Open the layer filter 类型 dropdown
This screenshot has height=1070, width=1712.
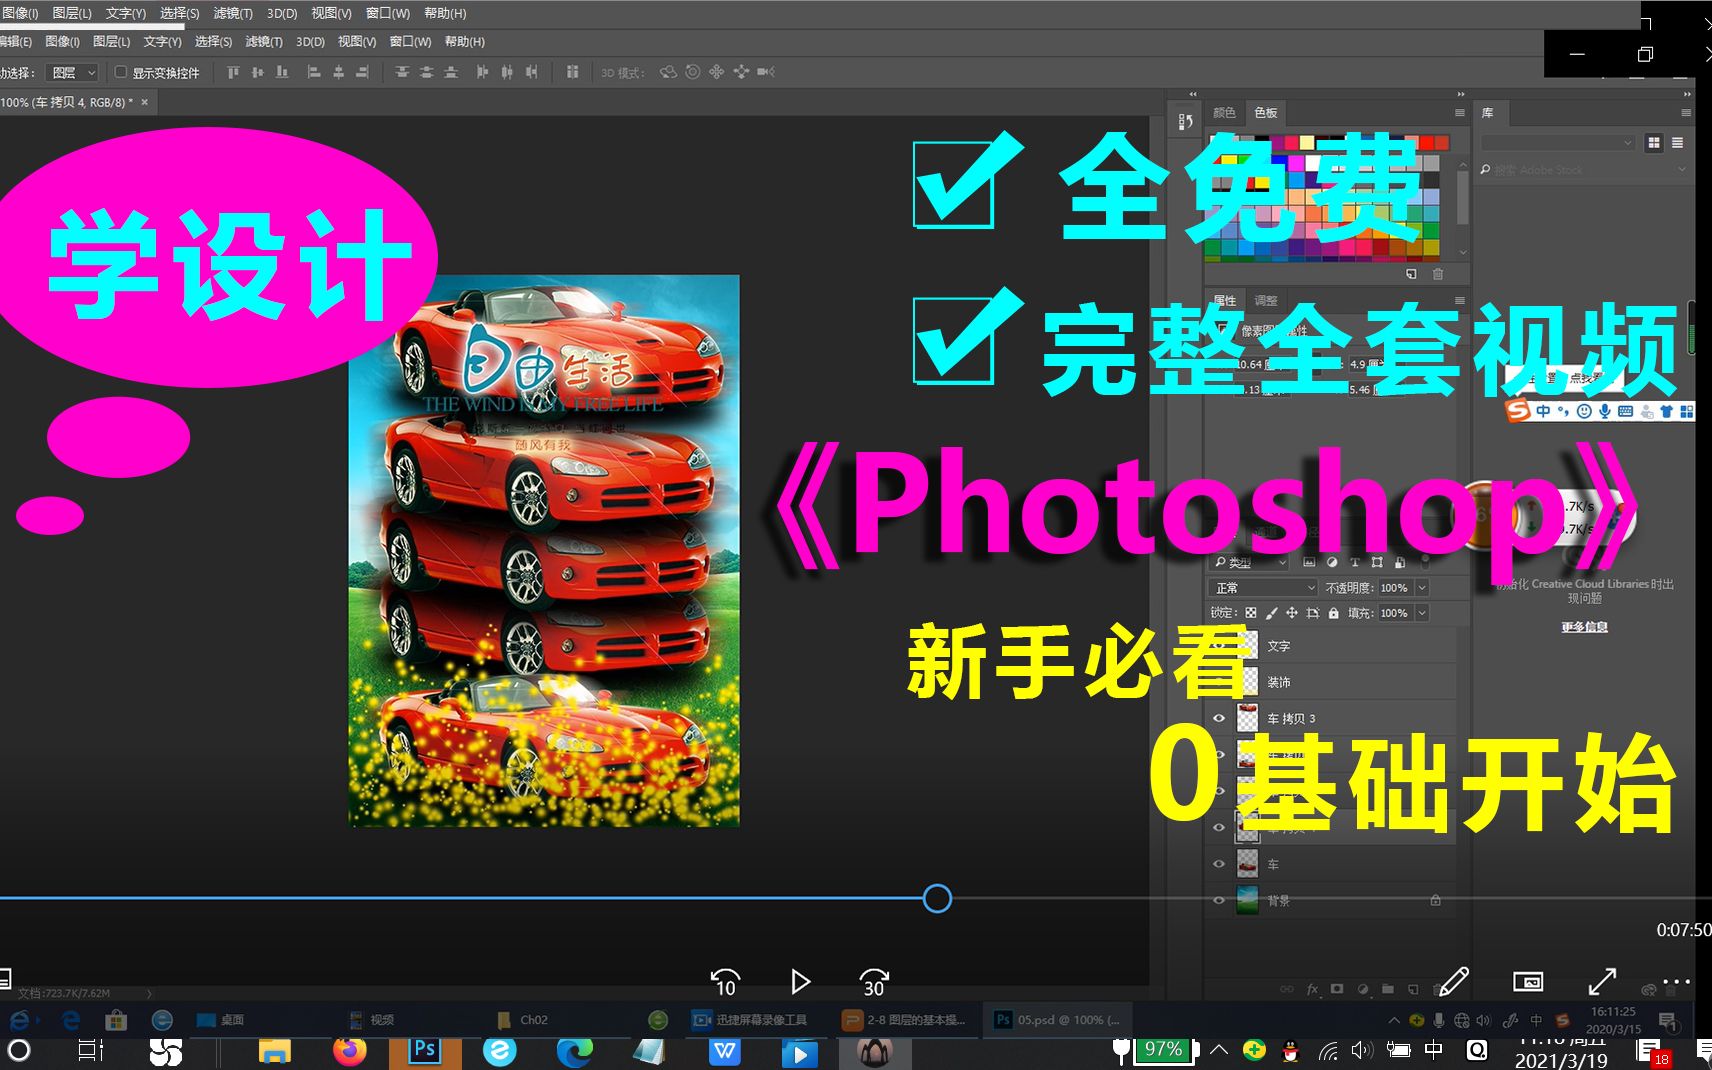[x=1248, y=562]
